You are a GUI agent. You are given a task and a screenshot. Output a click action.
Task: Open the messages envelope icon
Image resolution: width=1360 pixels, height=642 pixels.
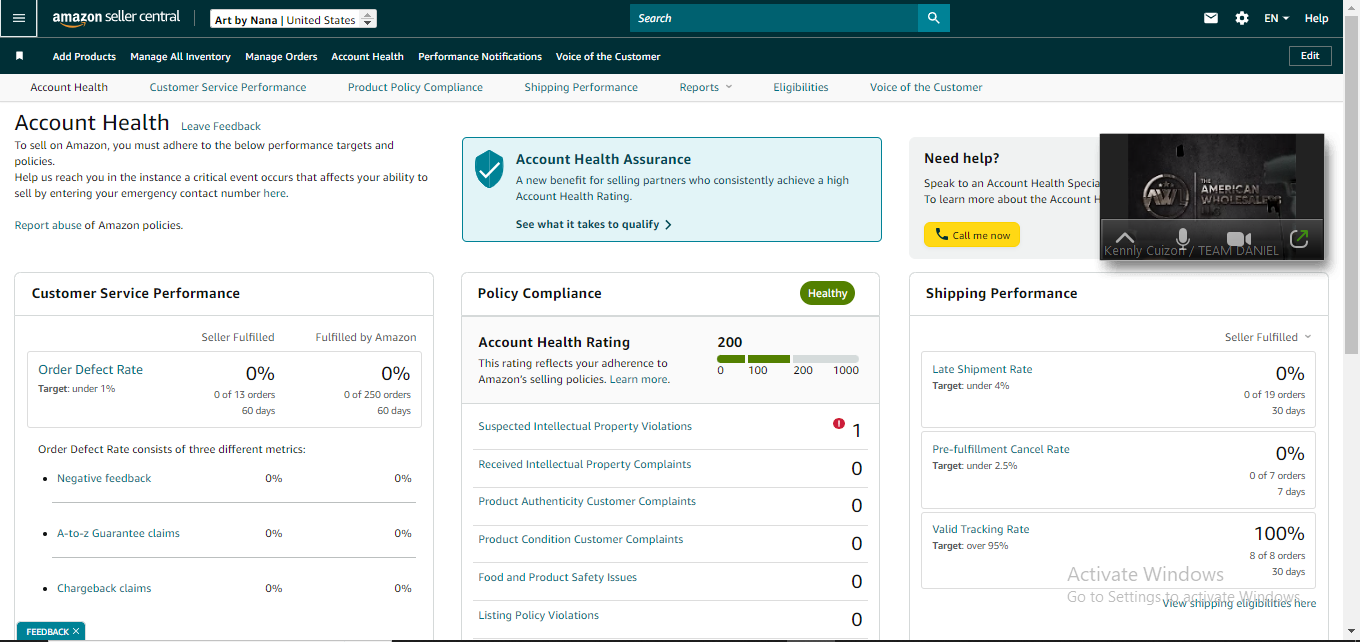click(1211, 18)
